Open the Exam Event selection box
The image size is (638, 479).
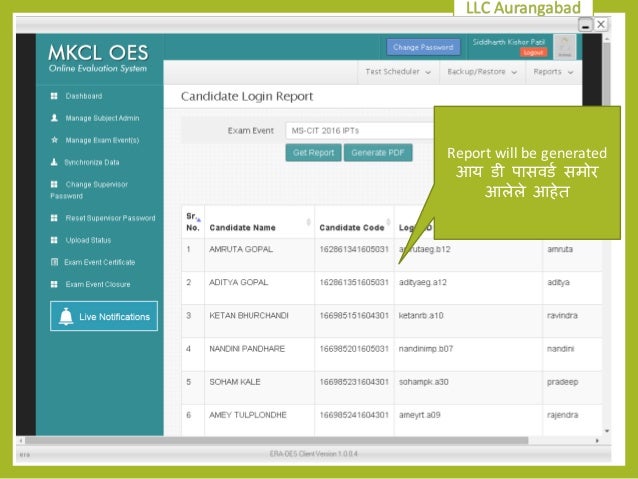point(360,131)
